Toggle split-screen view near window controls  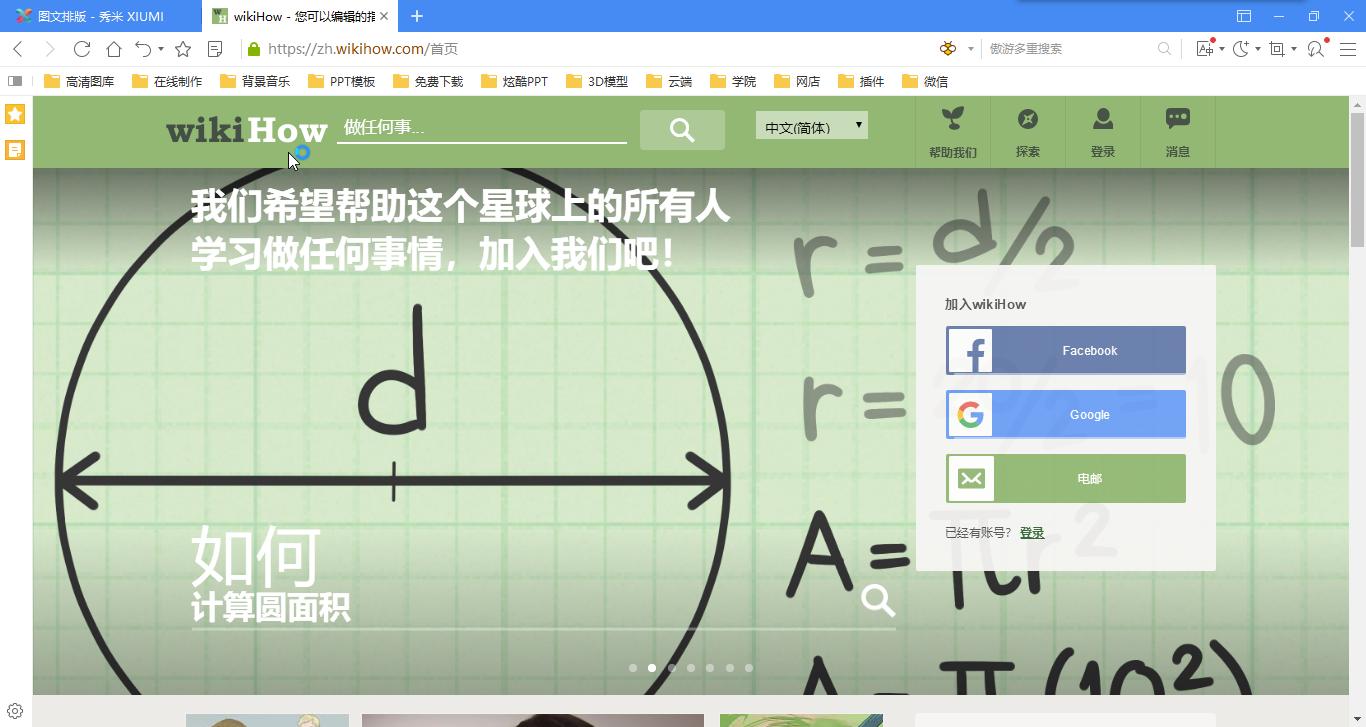tap(1244, 16)
